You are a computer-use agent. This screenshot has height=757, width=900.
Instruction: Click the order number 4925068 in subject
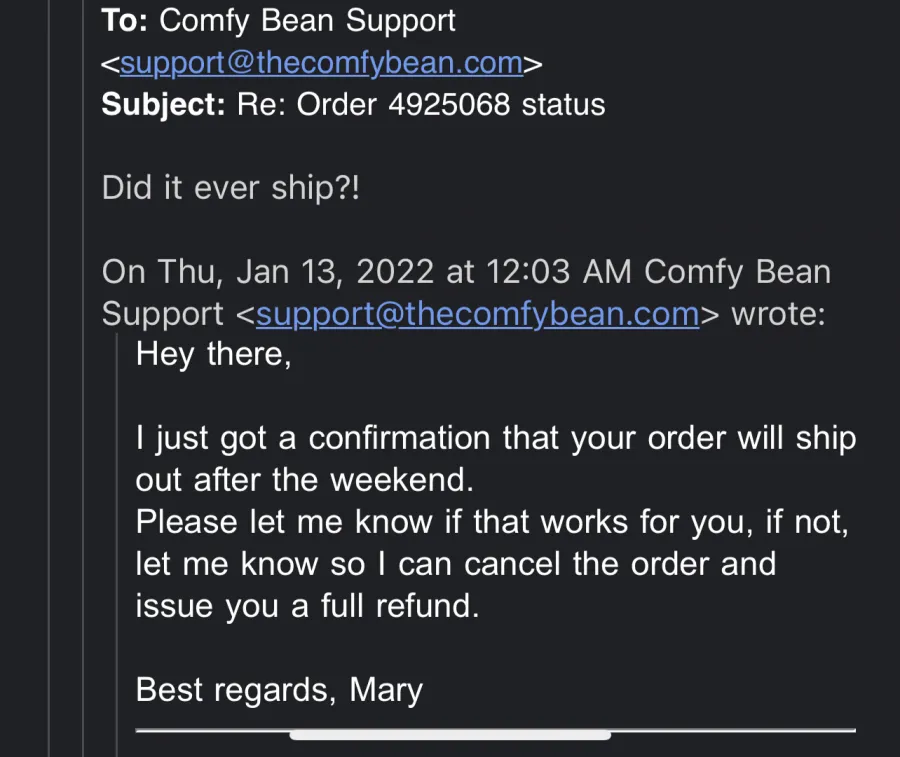click(x=449, y=104)
